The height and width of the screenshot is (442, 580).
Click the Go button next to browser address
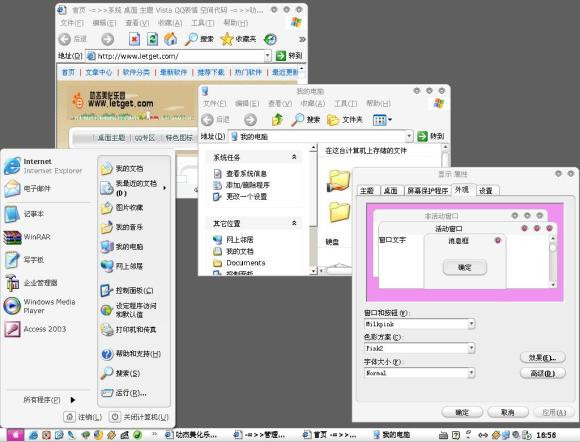(x=289, y=56)
